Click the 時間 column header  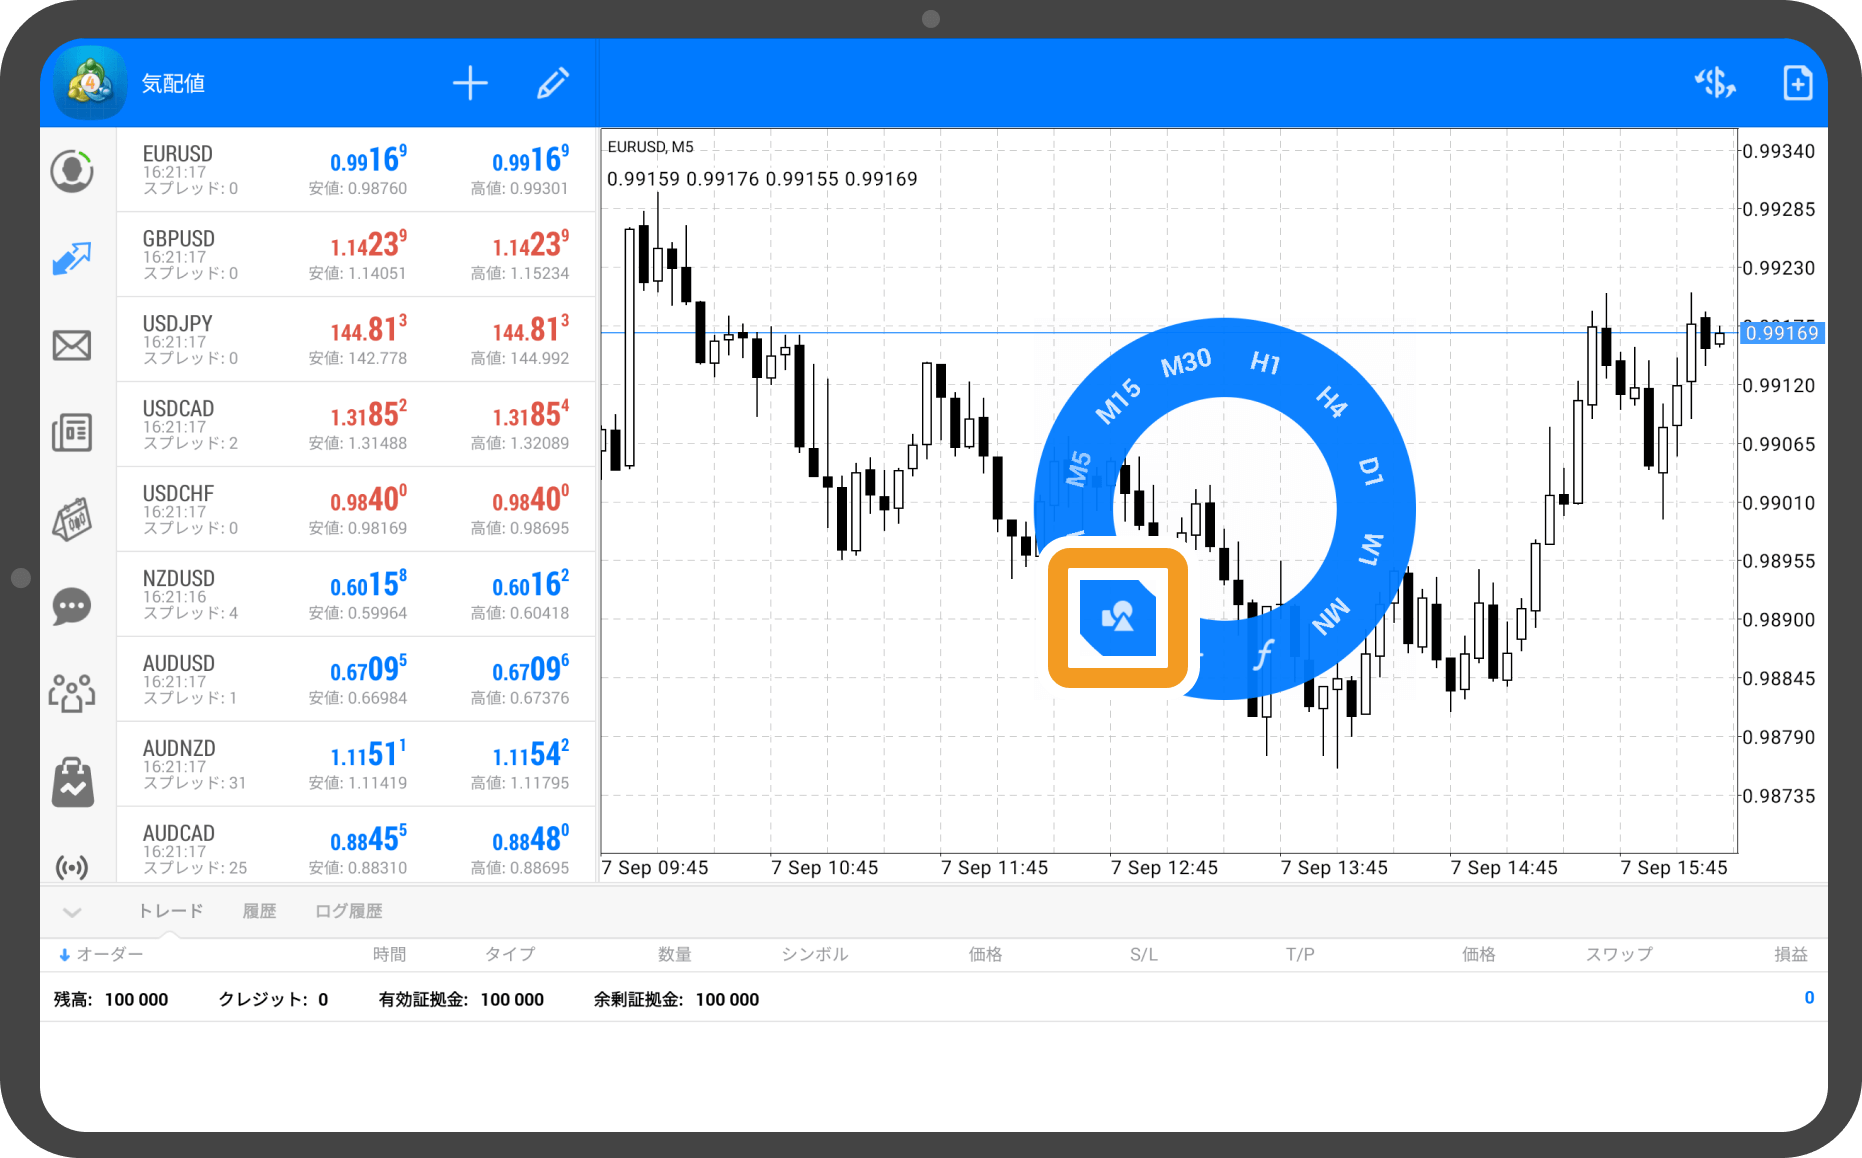coord(389,954)
